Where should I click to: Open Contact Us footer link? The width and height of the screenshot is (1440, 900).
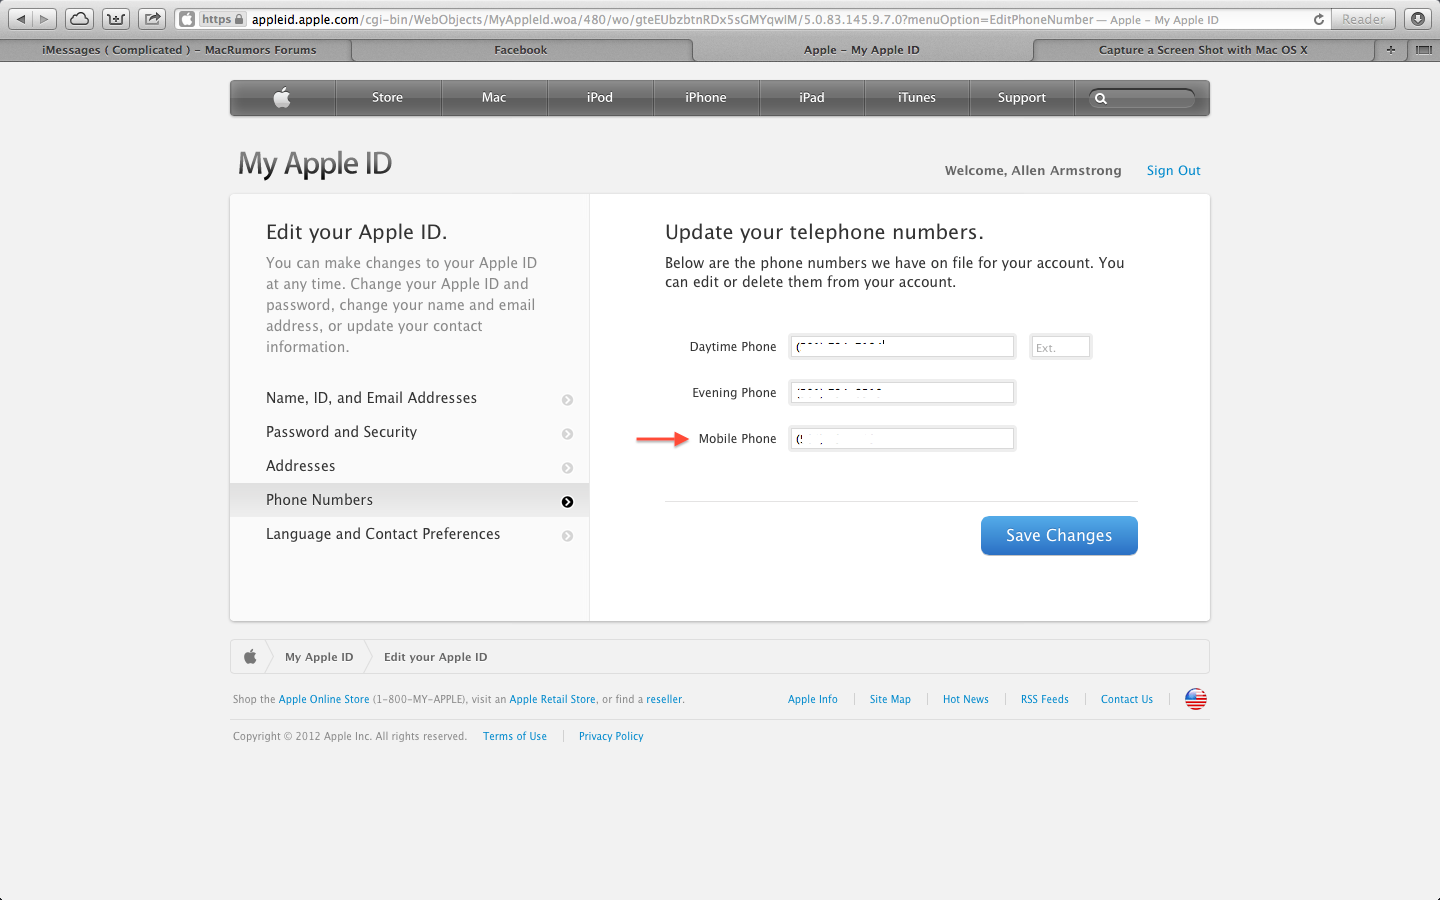coord(1127,699)
